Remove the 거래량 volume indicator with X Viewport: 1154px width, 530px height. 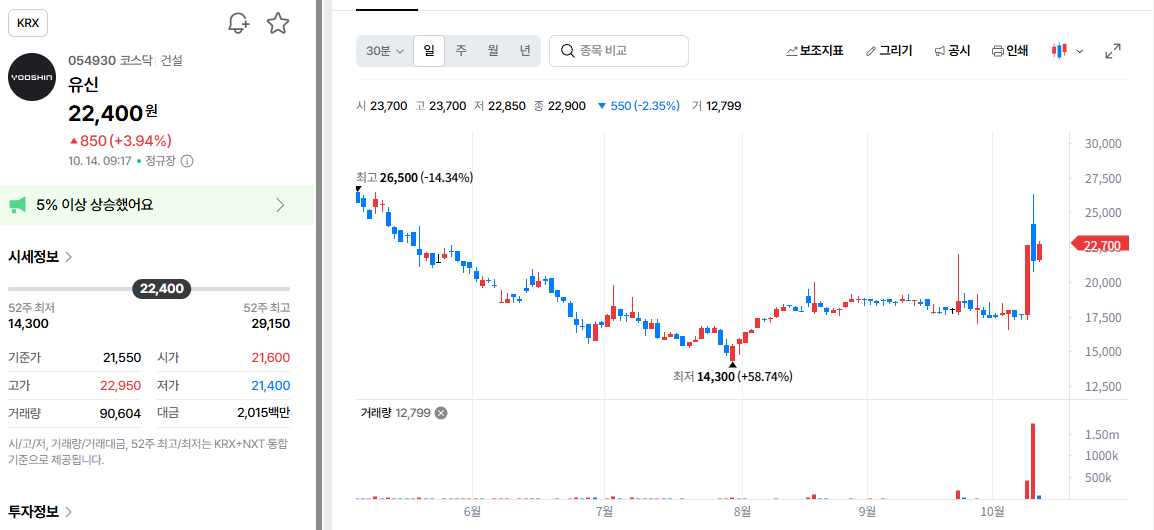[x=441, y=413]
